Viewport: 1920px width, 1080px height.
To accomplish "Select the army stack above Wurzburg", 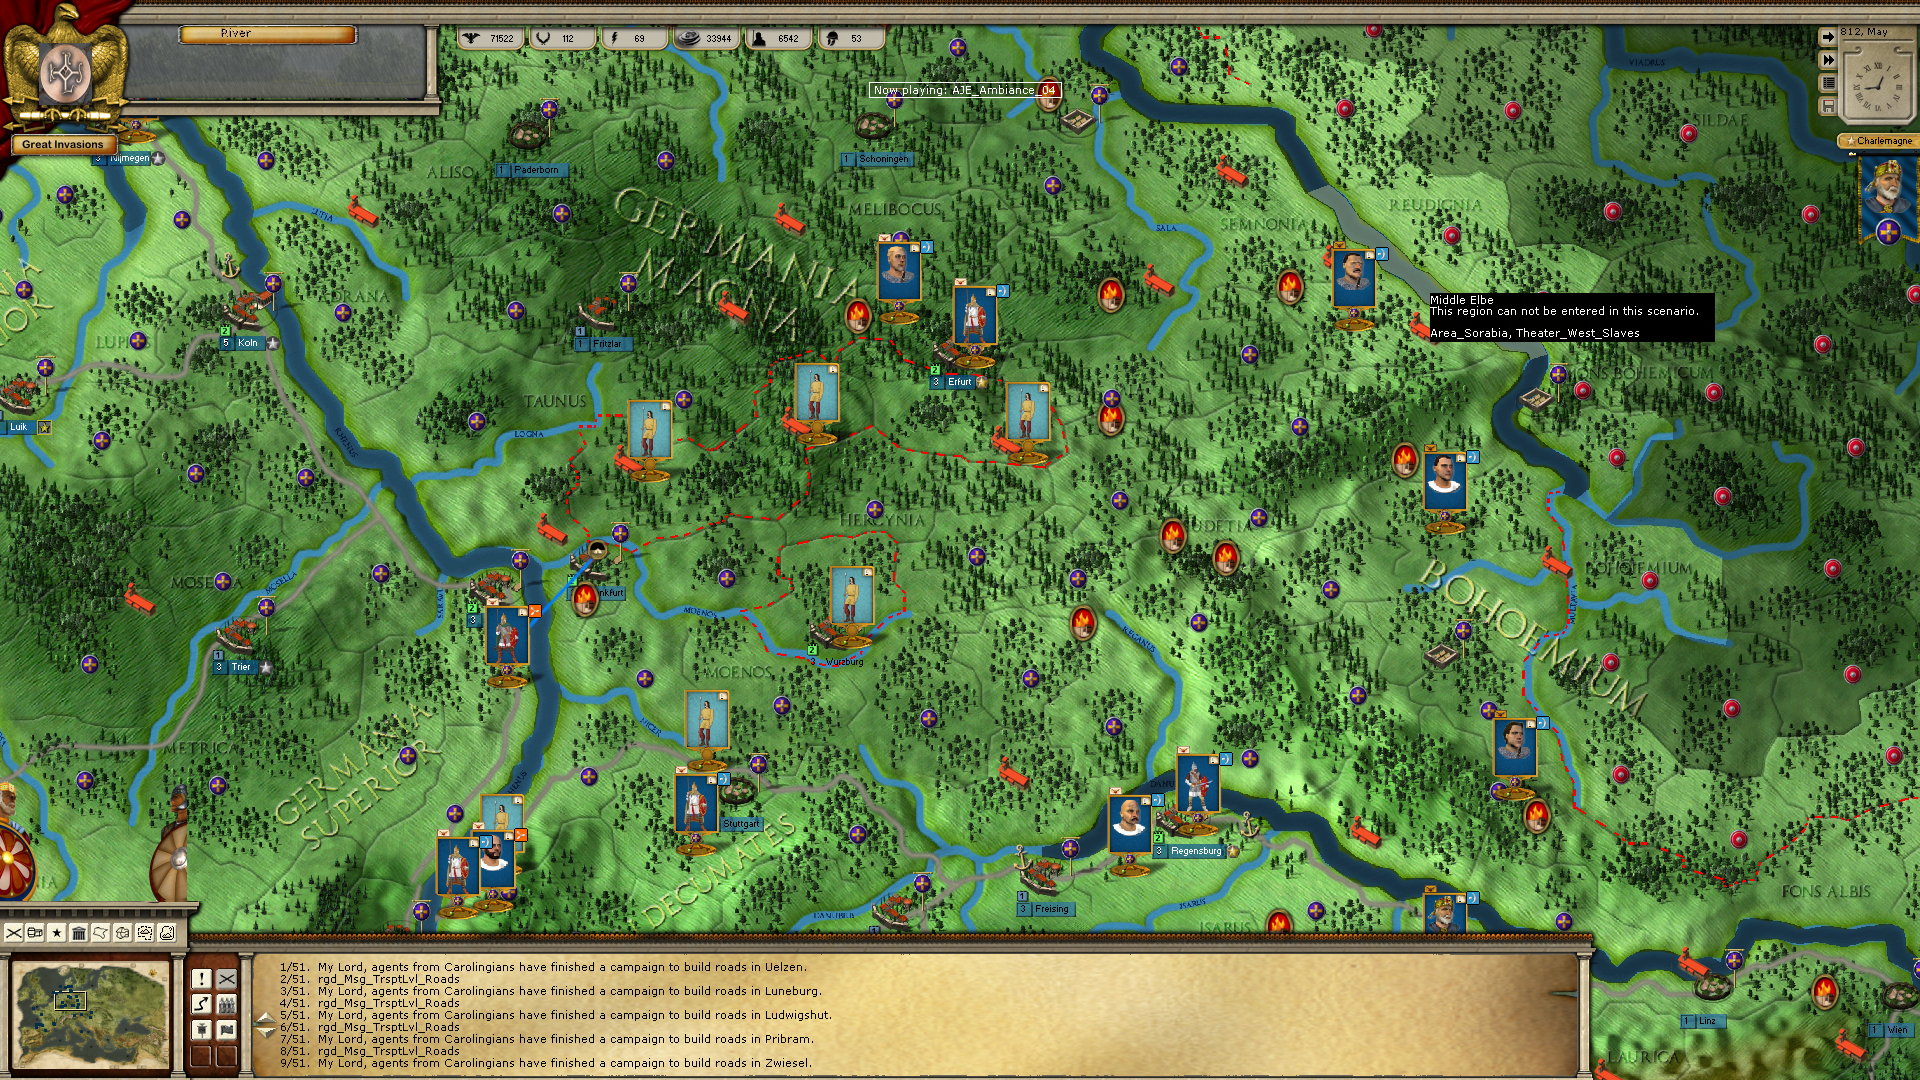I will [852, 596].
